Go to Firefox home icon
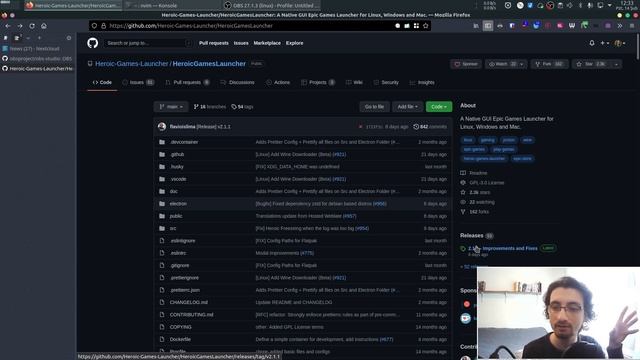The image size is (640, 360). point(44,26)
